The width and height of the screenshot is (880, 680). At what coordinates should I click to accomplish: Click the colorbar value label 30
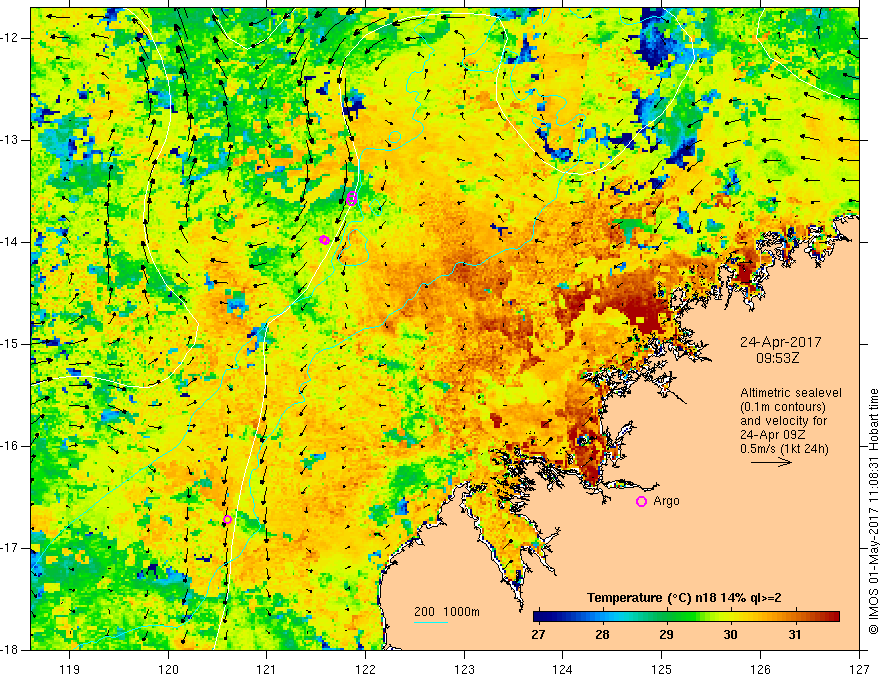point(730,635)
